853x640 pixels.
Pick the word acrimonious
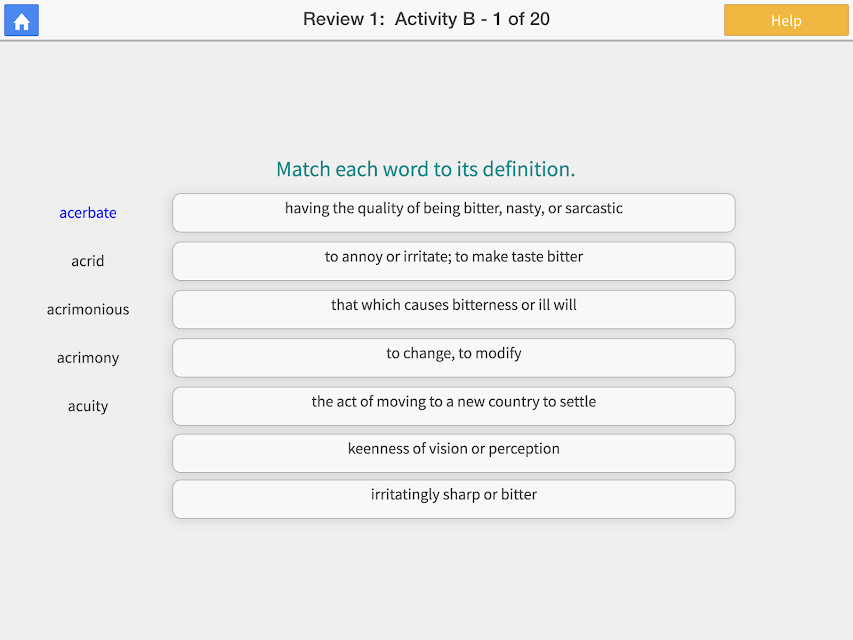pos(88,310)
